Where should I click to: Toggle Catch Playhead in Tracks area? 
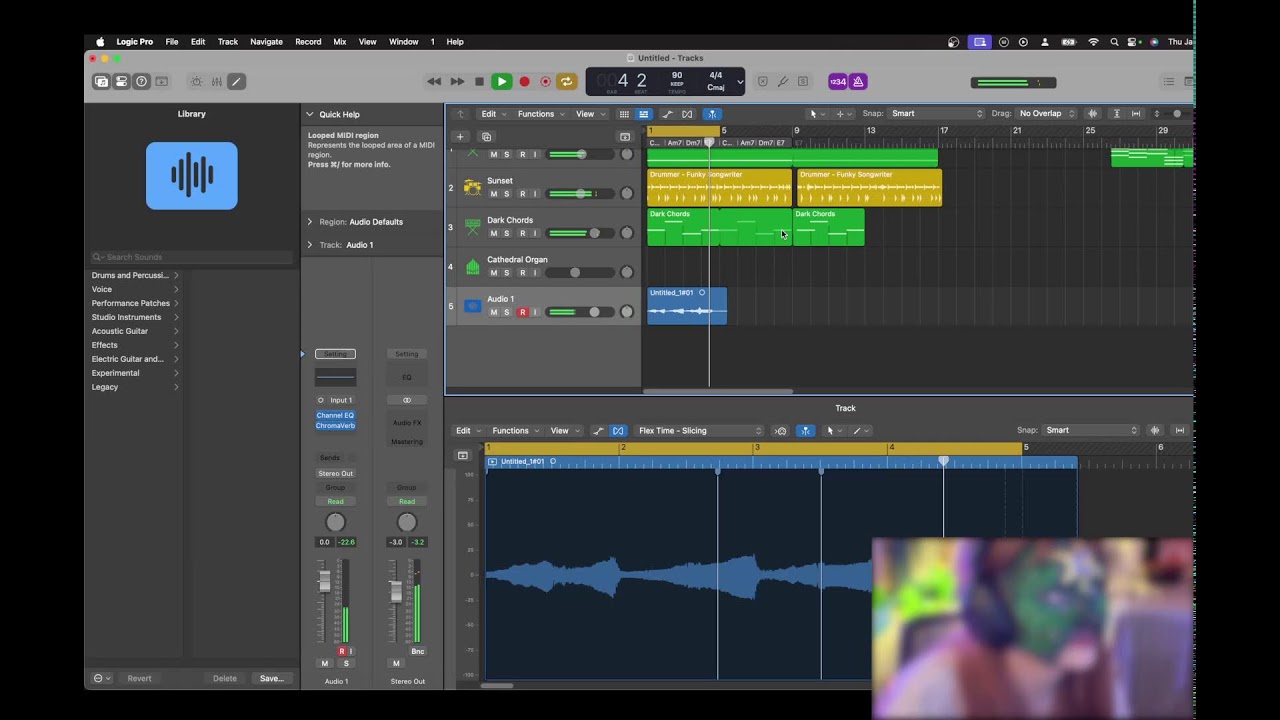pos(712,114)
